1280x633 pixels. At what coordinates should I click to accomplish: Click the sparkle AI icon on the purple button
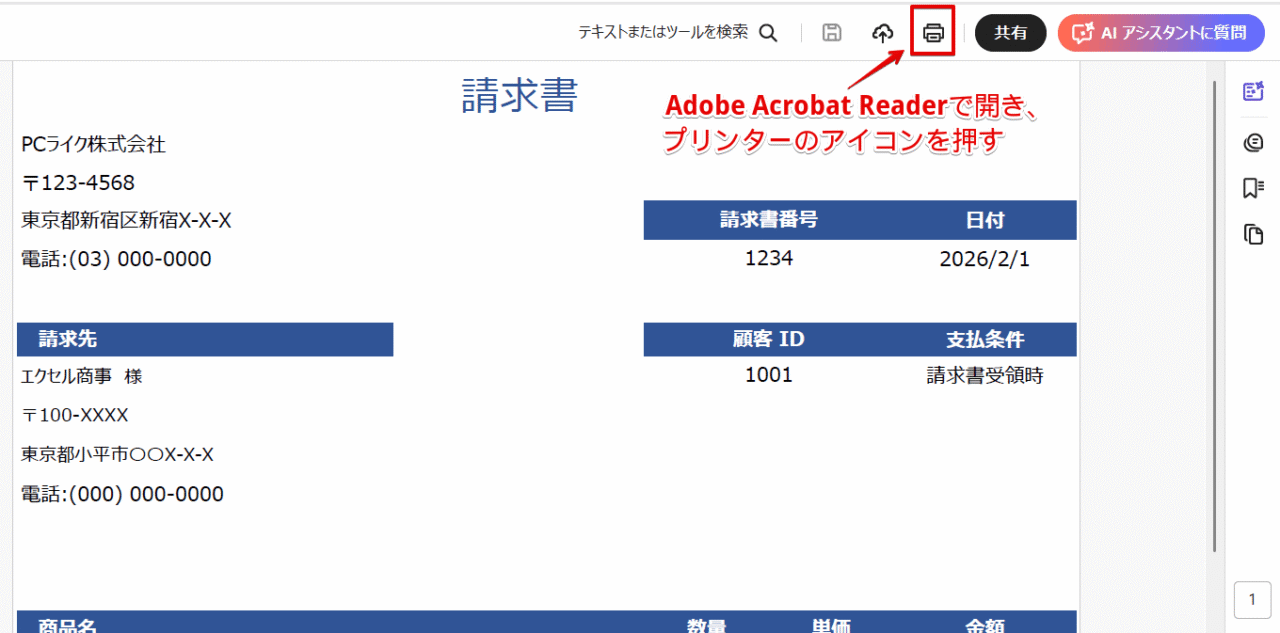point(1082,33)
